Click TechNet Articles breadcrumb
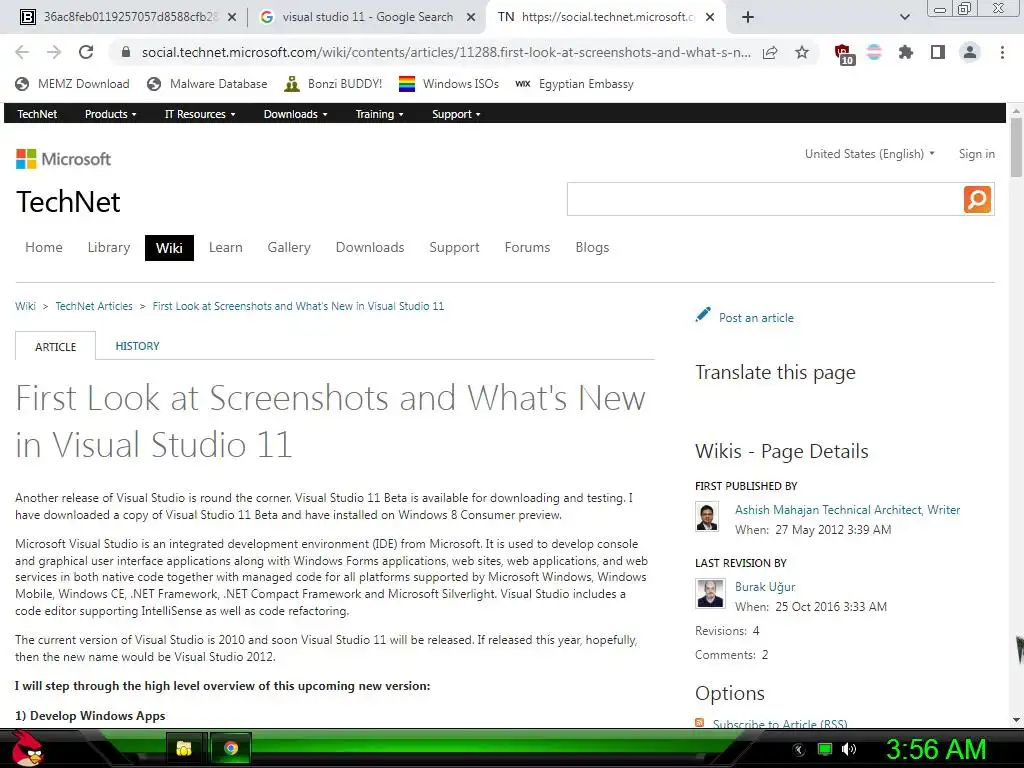This screenshot has width=1024, height=768. (x=93, y=306)
